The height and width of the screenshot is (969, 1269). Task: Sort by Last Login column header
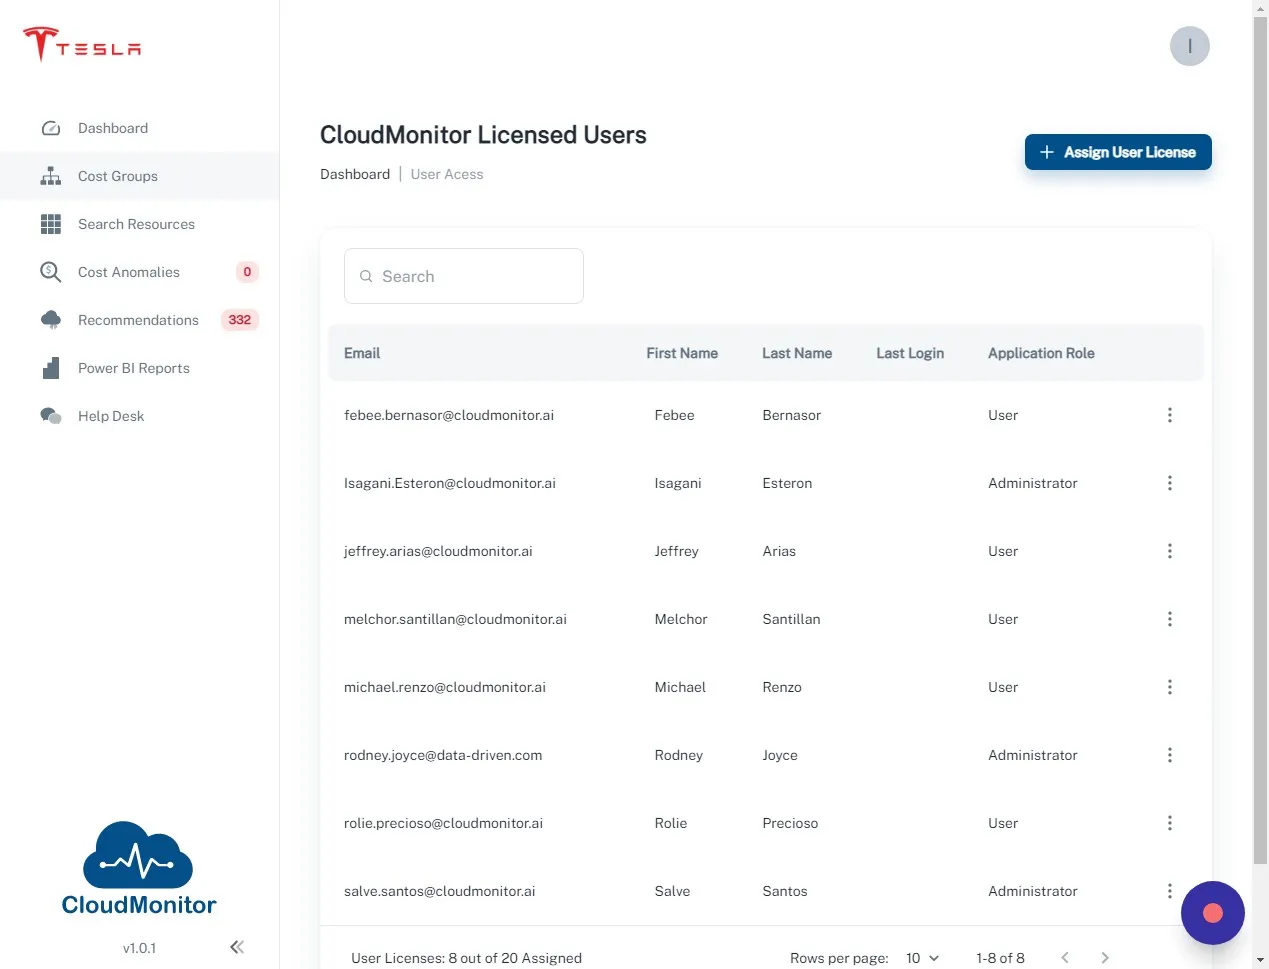[910, 353]
